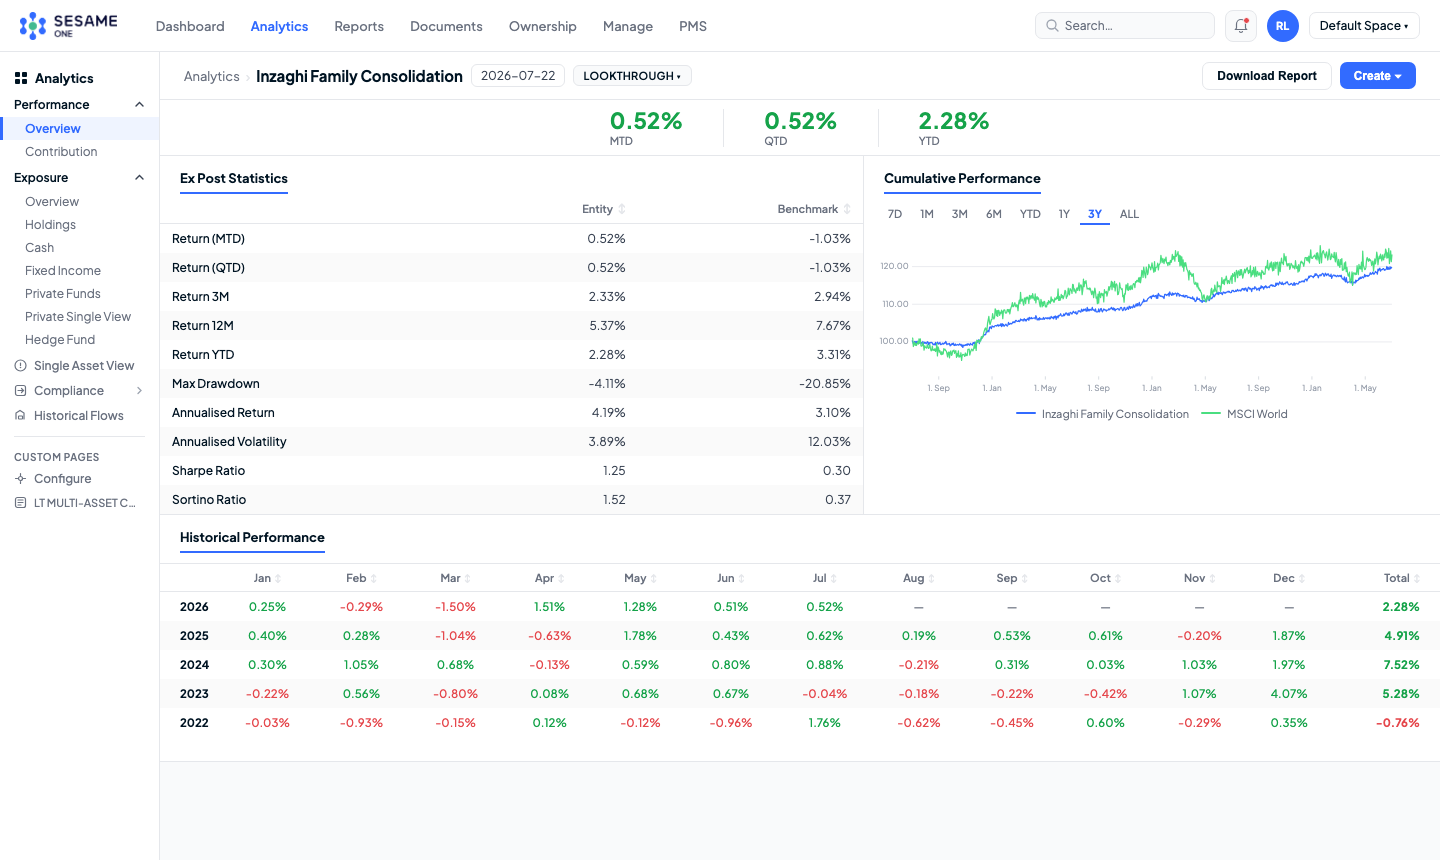This screenshot has height=860, width=1440.
Task: Open the Ownership top menu
Action: click(543, 26)
